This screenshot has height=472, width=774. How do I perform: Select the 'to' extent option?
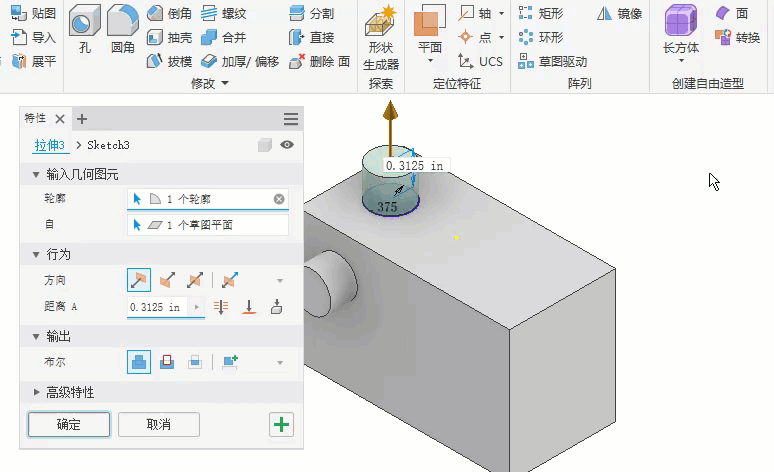coord(249,307)
